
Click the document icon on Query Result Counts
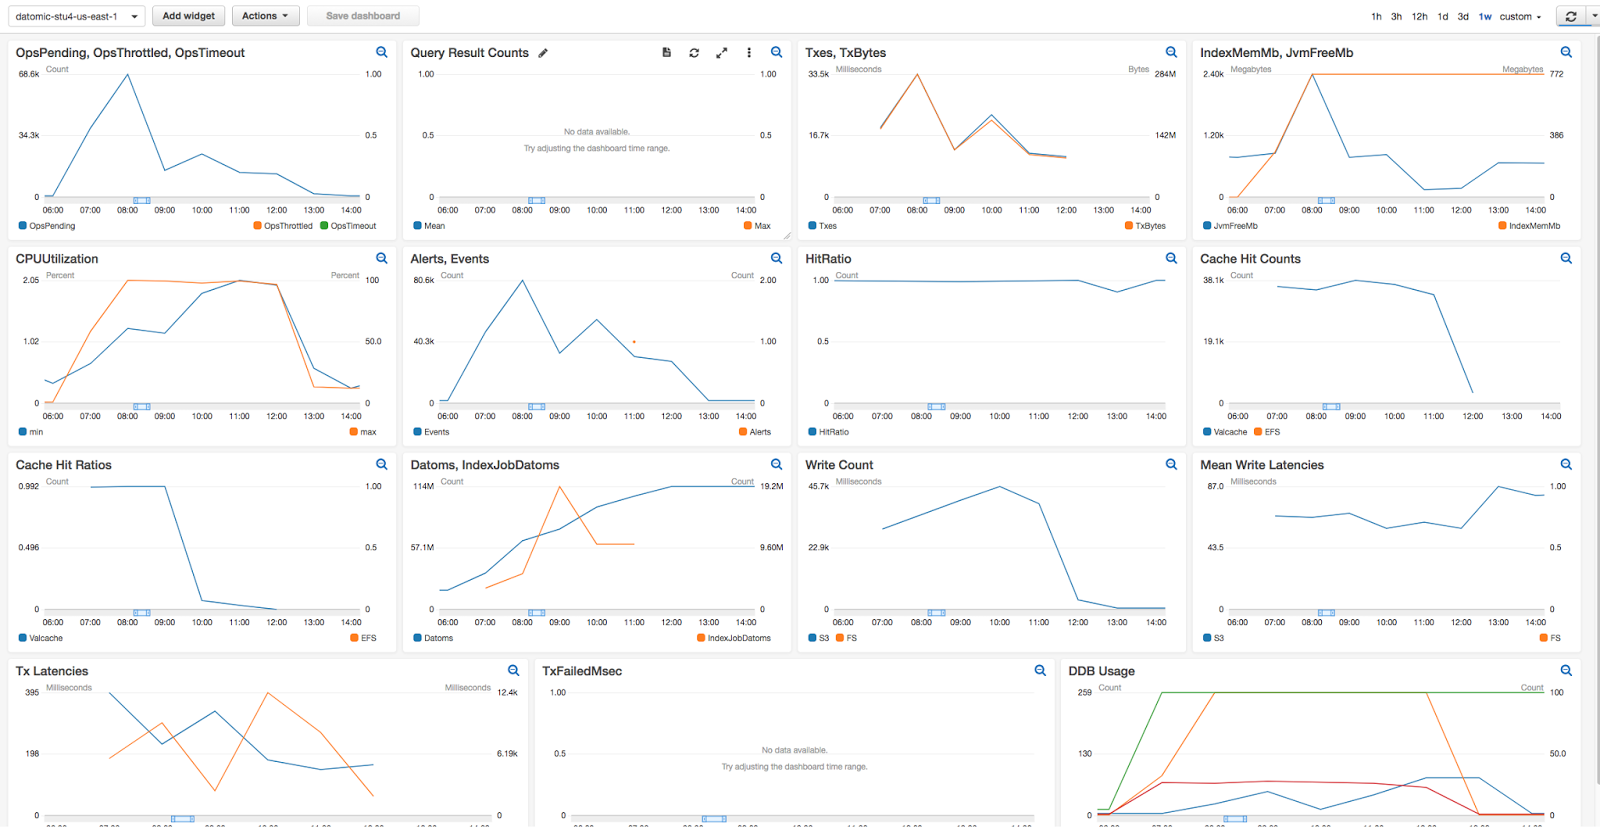coord(667,53)
